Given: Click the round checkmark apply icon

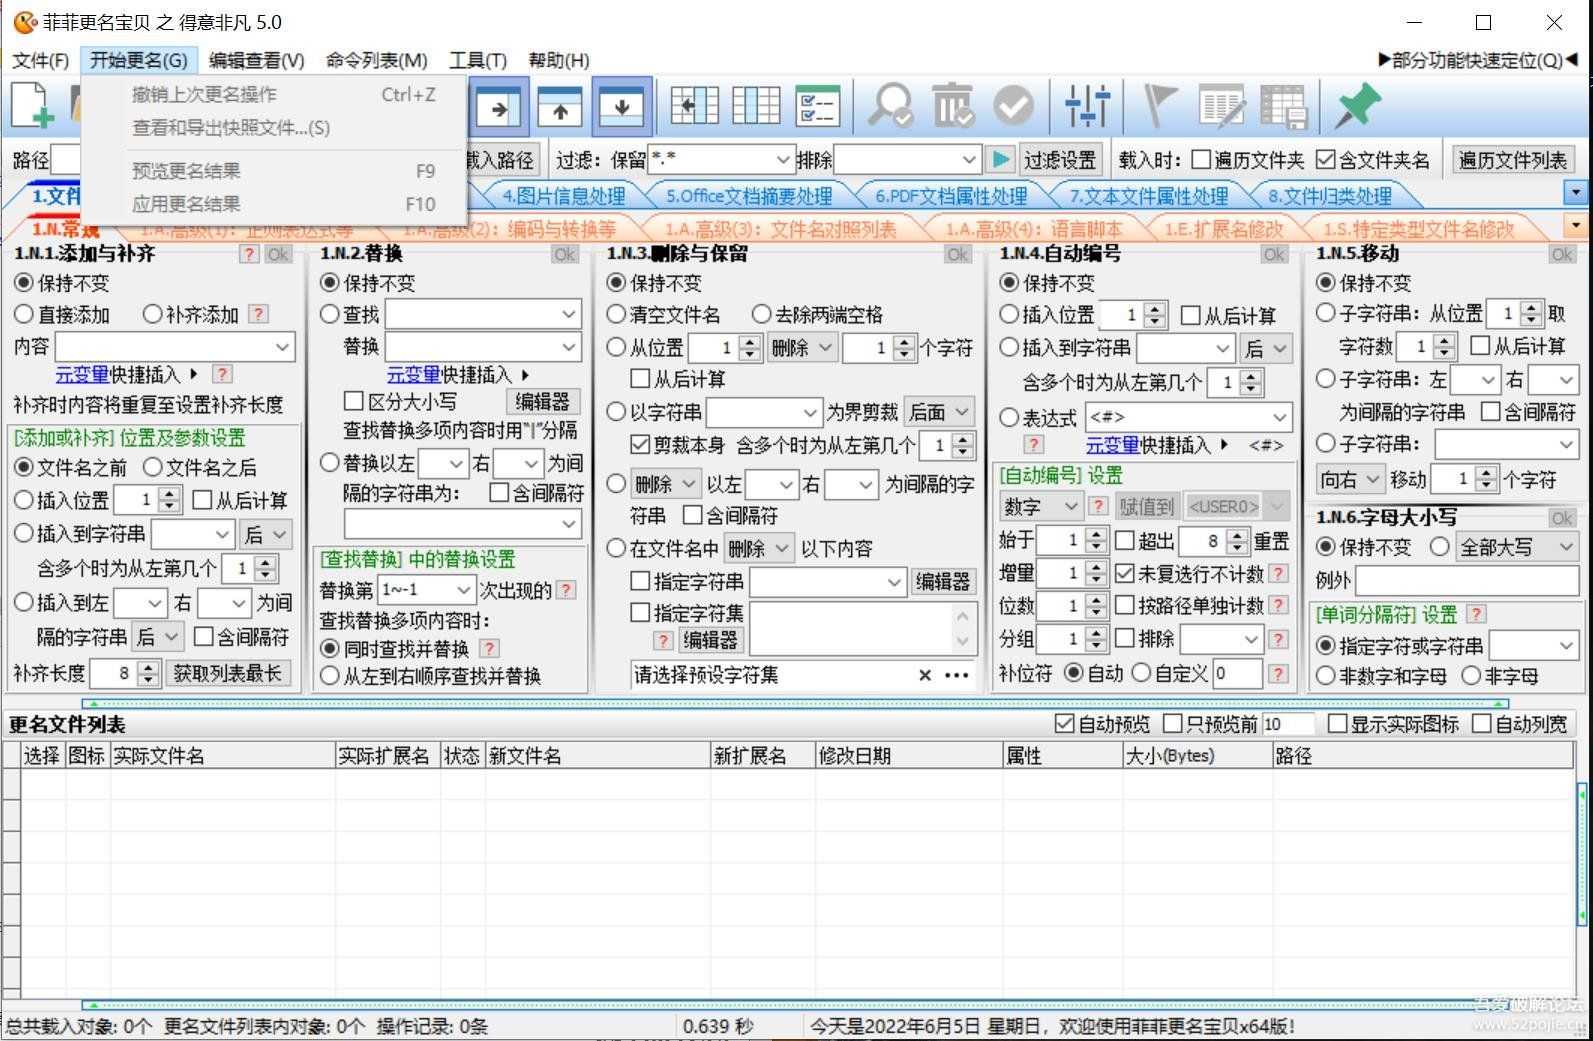Looking at the screenshot, I should 1013,106.
